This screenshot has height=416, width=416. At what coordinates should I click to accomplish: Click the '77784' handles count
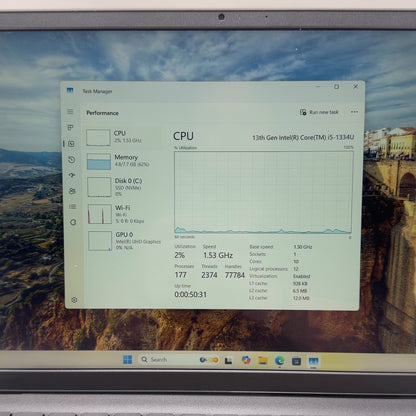[235, 275]
